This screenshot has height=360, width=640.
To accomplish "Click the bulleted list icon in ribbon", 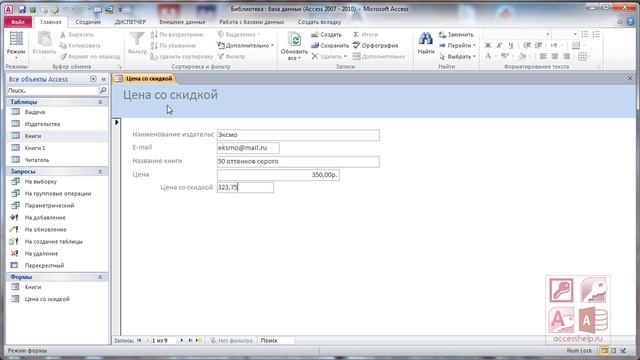I will pyautogui.click(x=585, y=35).
